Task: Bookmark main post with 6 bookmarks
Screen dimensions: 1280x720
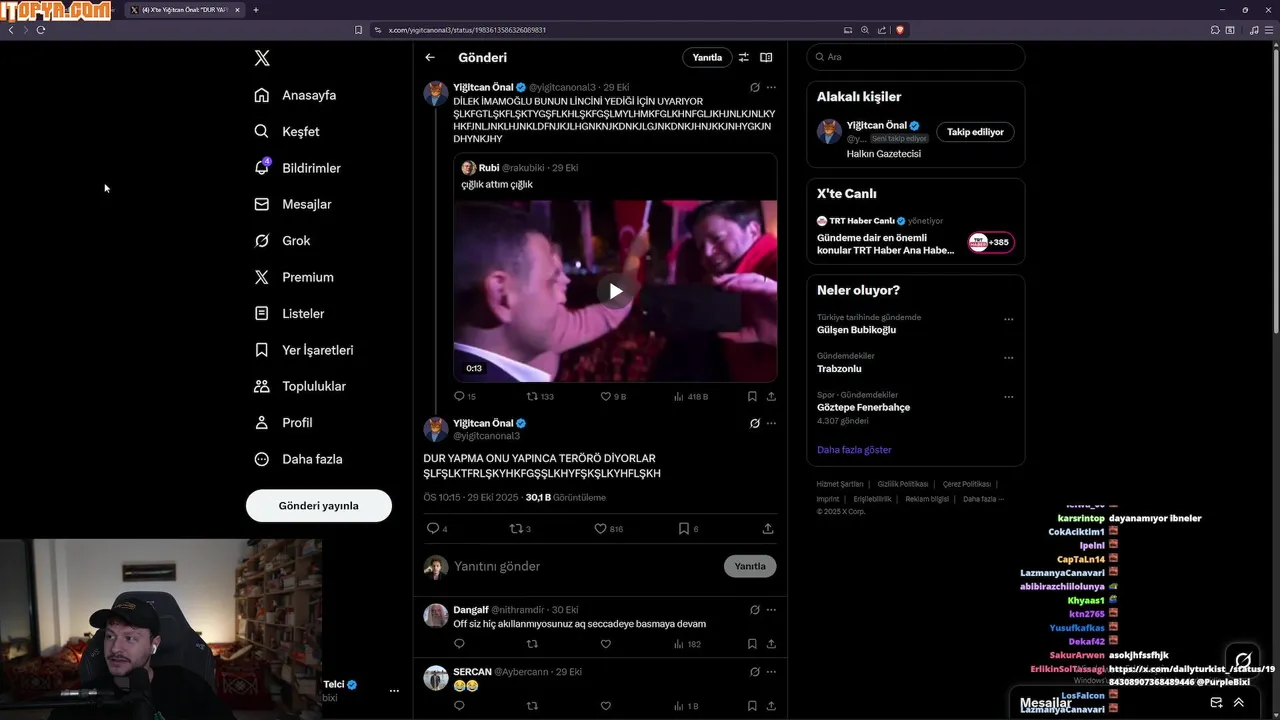Action: (688, 528)
